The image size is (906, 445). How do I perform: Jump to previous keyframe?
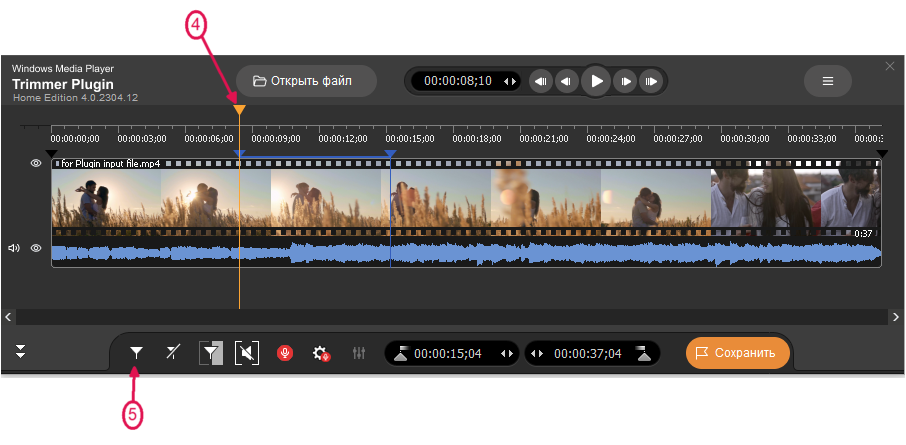[x=541, y=81]
